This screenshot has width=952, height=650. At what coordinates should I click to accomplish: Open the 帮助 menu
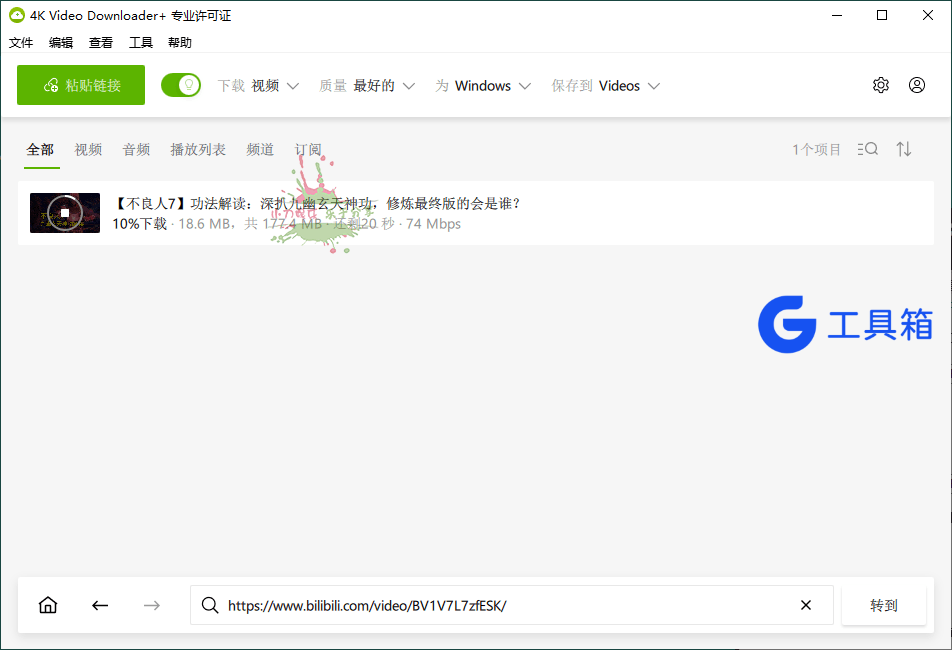[180, 42]
